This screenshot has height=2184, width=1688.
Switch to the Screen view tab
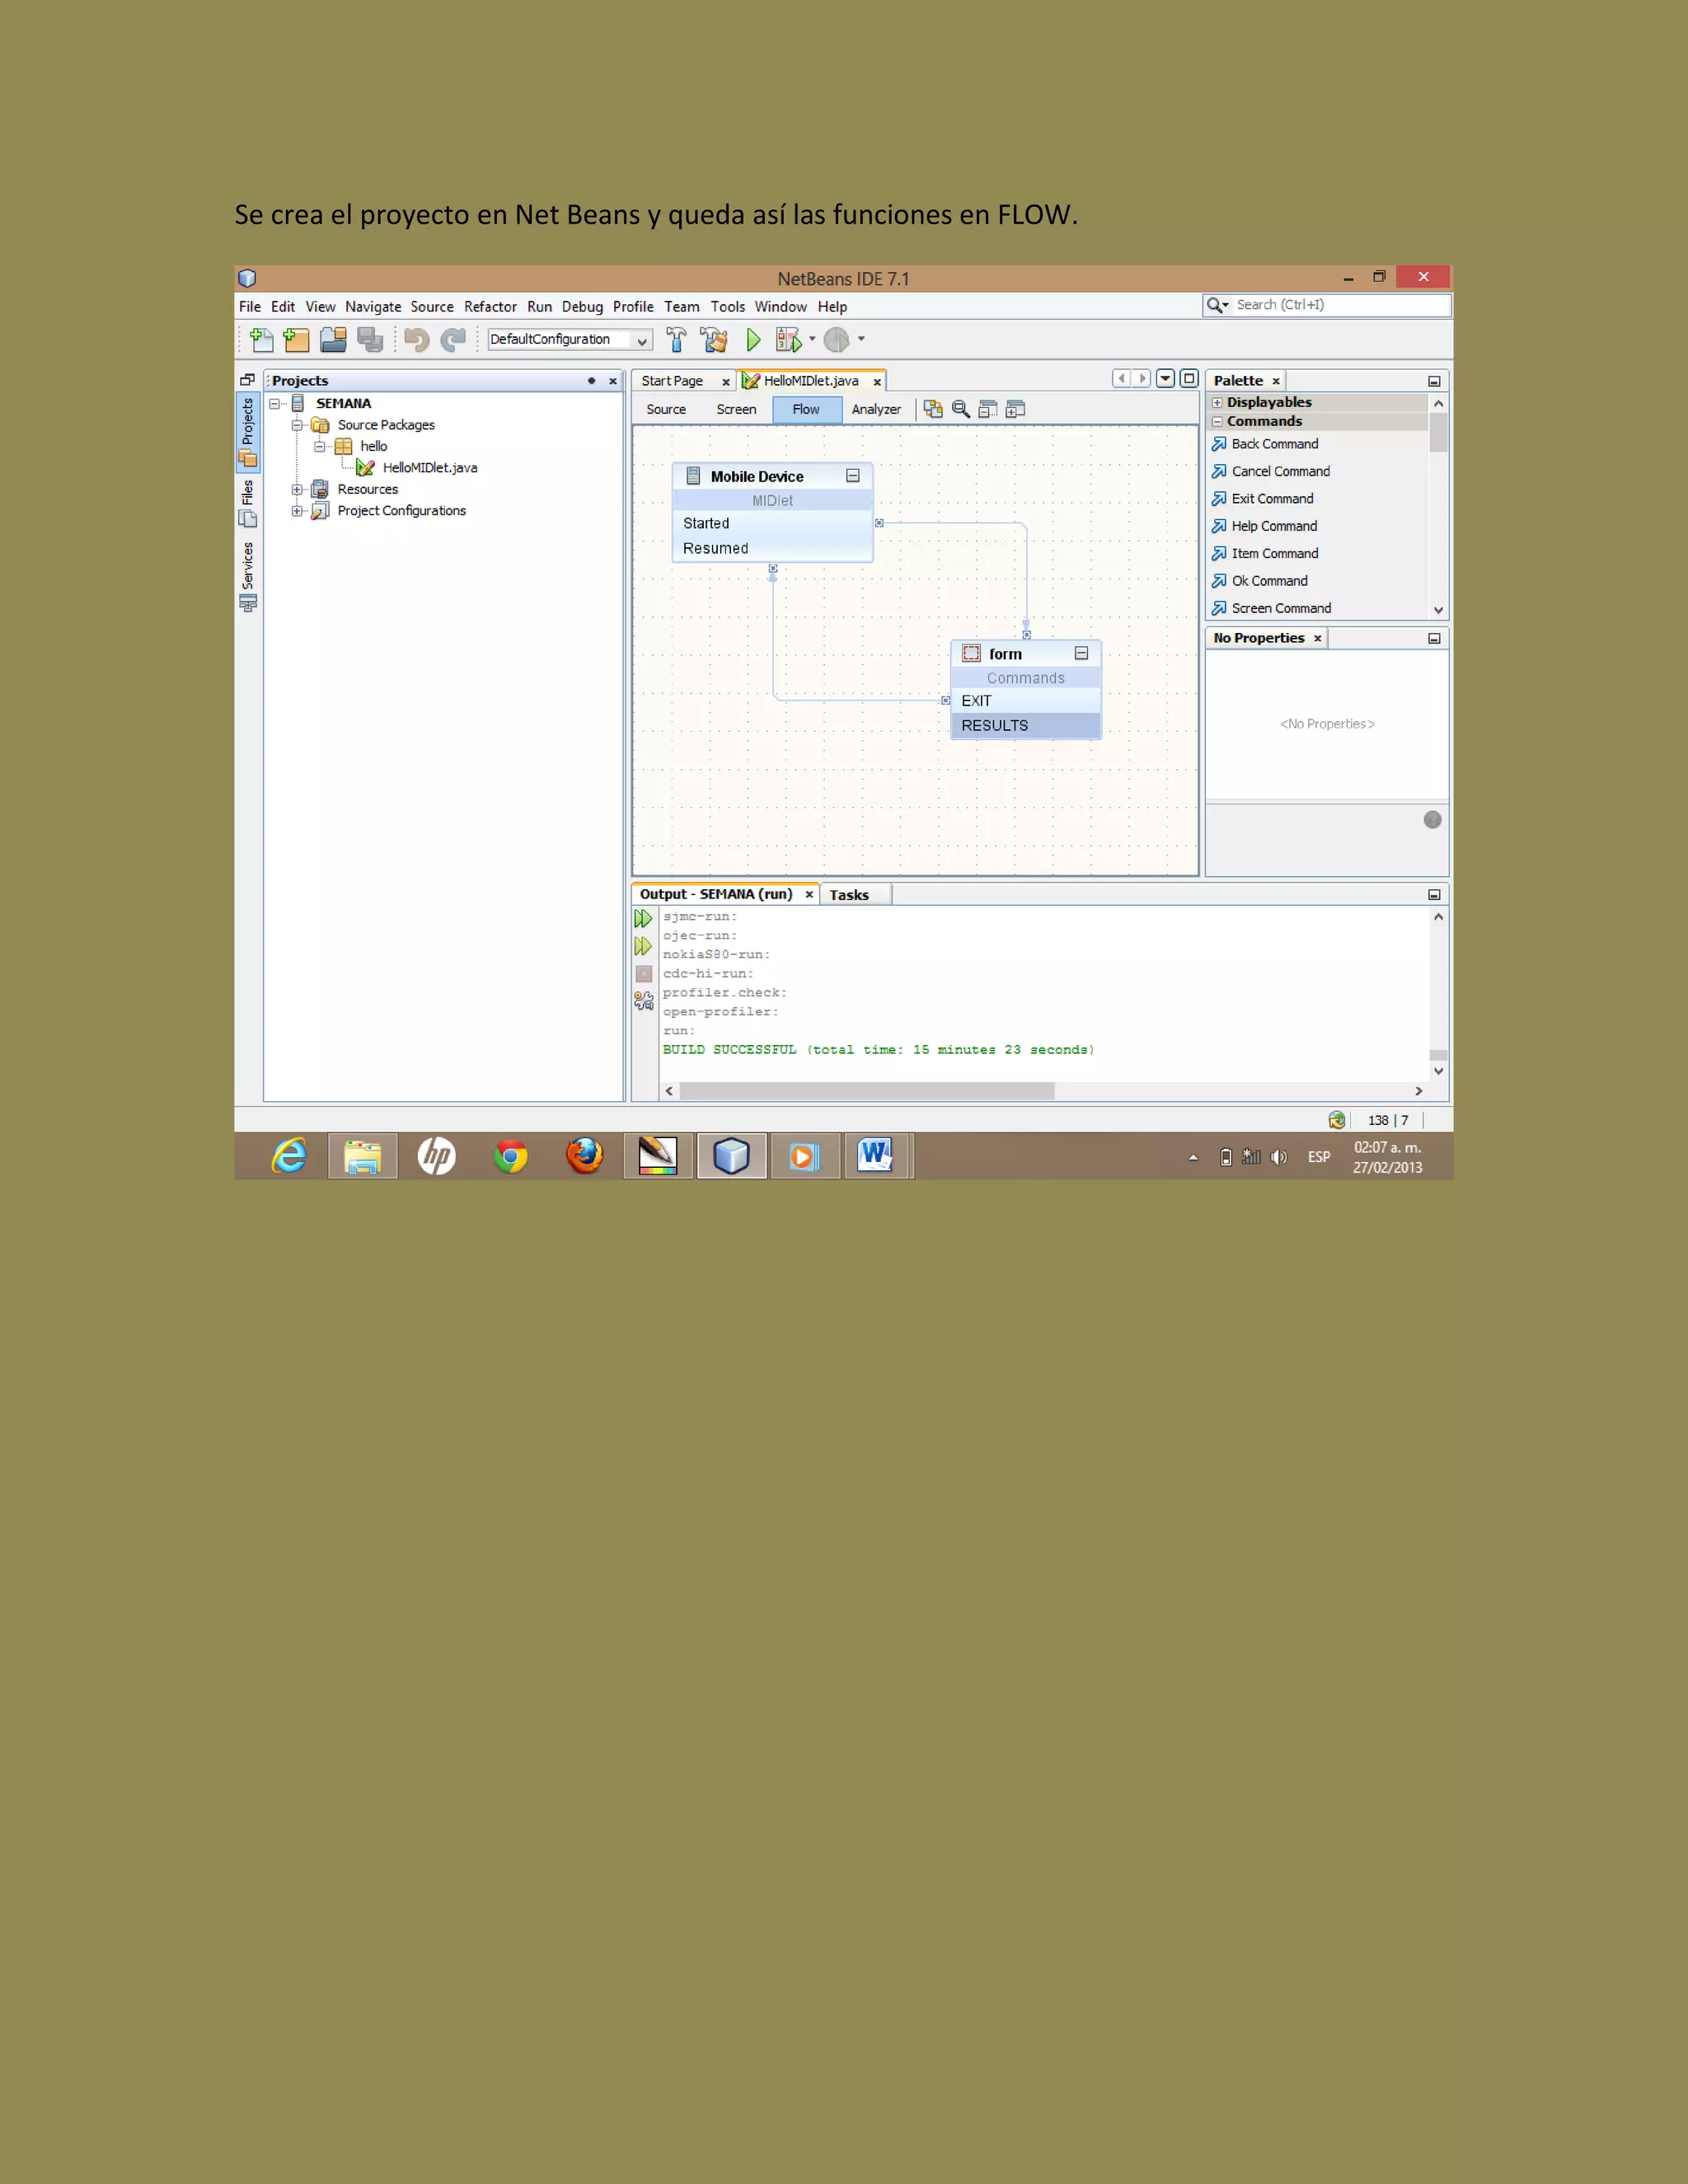click(x=736, y=410)
